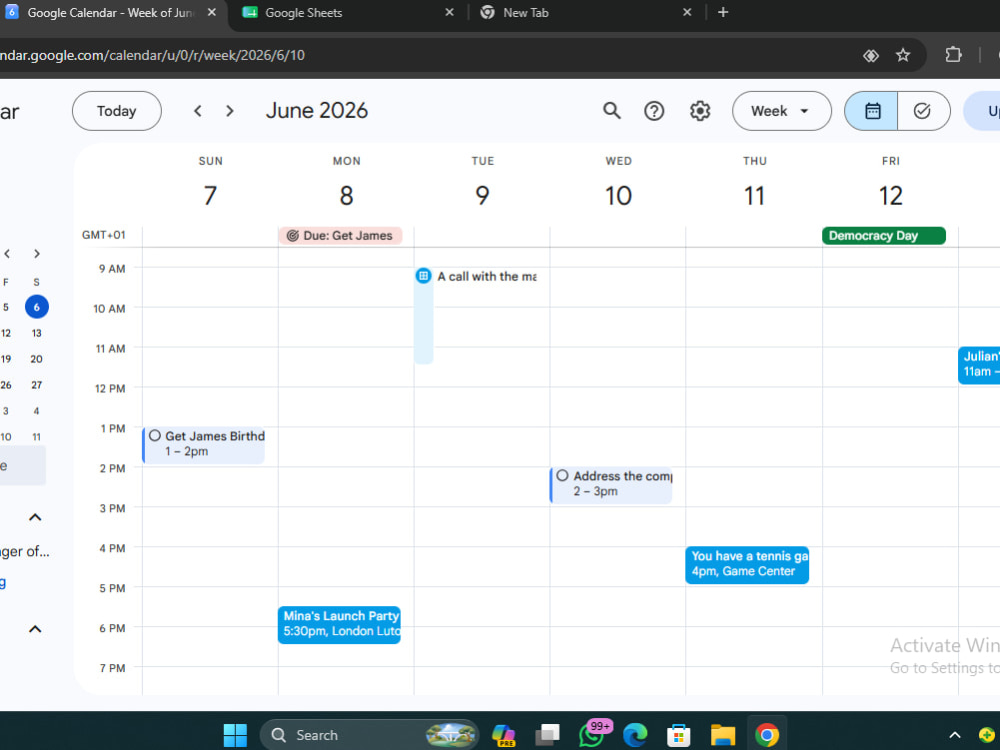Select Monday 8 day header
1000x750 pixels.
[x=346, y=195]
